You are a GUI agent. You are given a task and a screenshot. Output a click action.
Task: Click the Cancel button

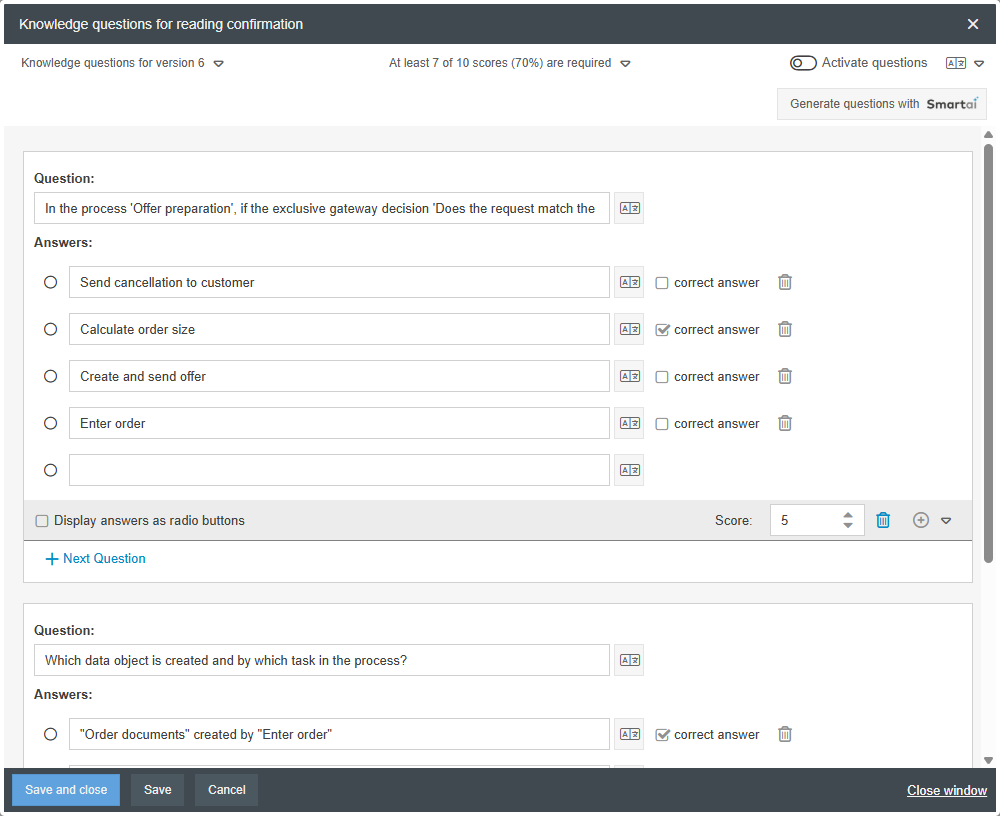click(x=226, y=790)
